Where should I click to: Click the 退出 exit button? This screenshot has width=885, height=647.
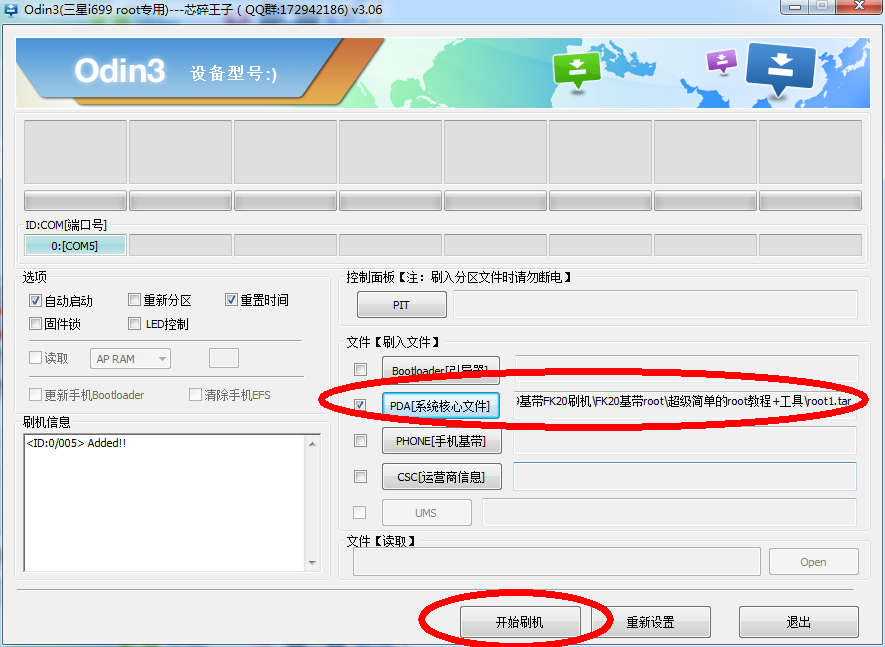[x=799, y=622]
